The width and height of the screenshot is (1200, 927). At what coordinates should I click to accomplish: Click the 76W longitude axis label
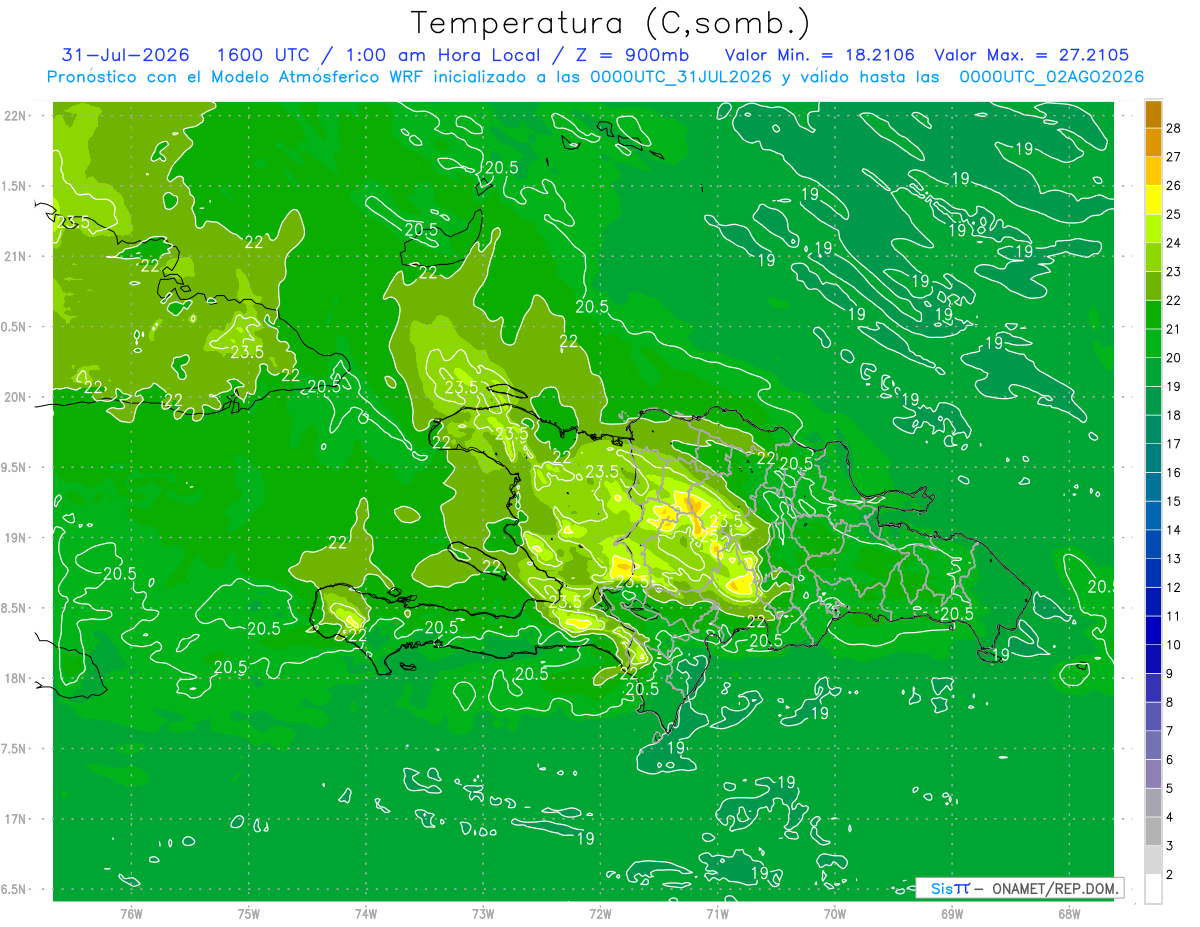[131, 914]
